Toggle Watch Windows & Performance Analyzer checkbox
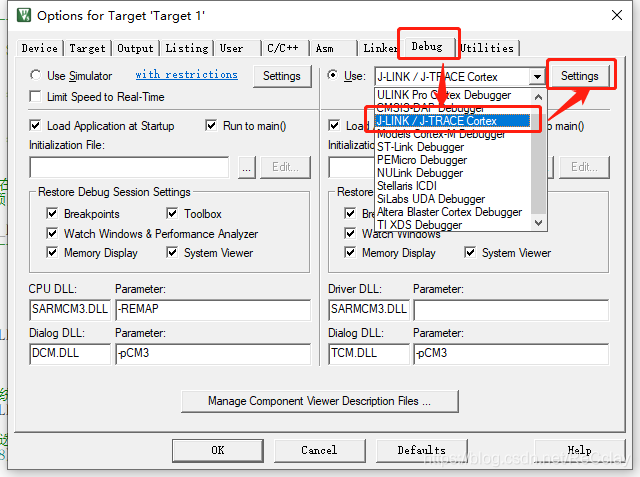This screenshot has height=477, width=640. tap(52, 233)
